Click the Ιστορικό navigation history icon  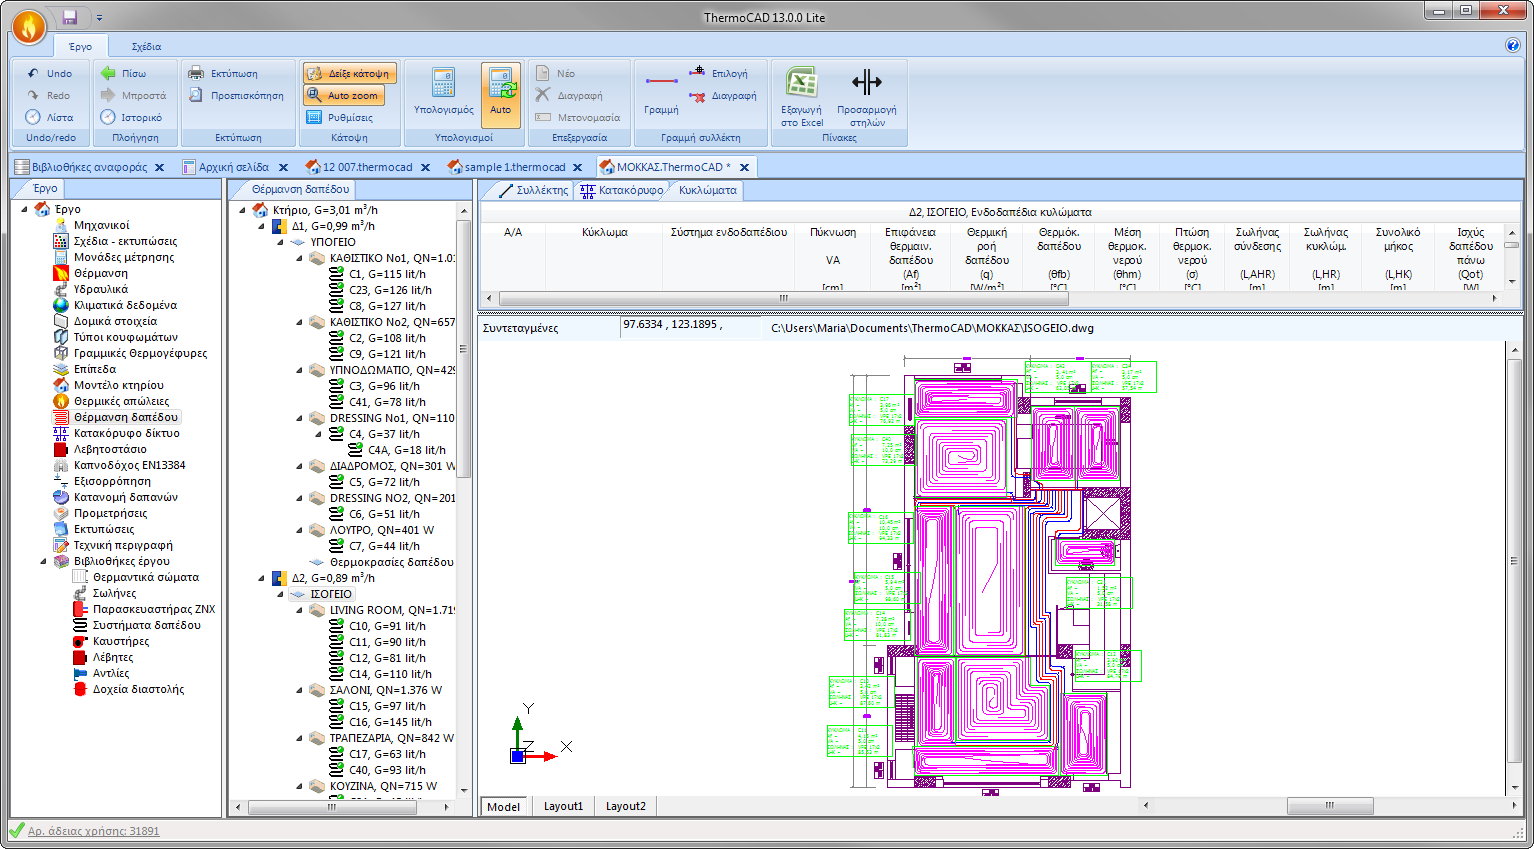[x=135, y=117]
